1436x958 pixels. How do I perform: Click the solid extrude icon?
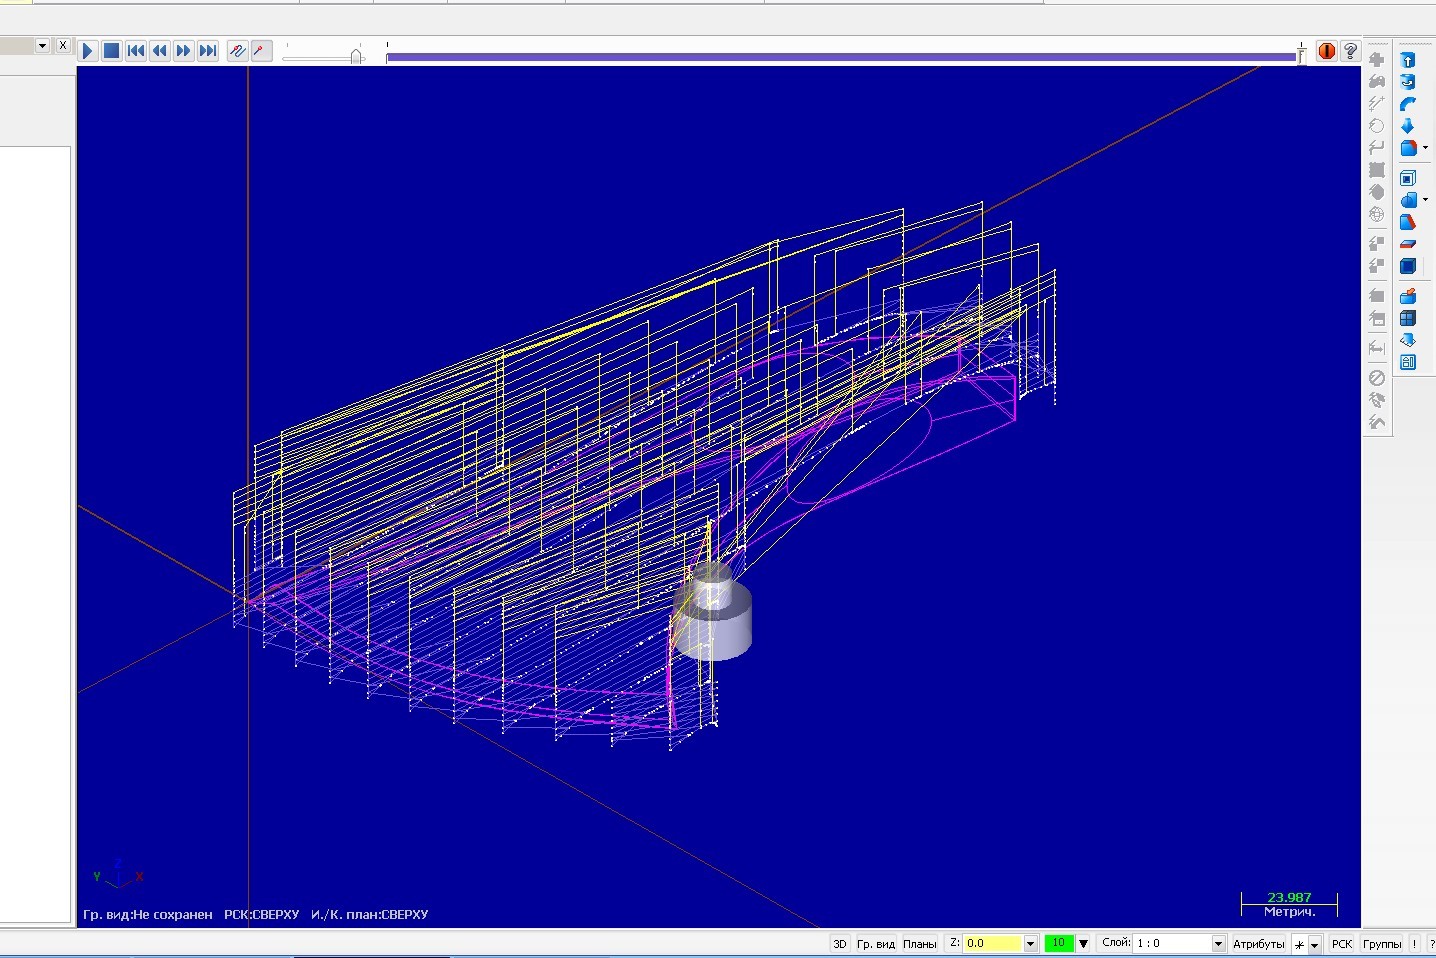[x=1408, y=60]
